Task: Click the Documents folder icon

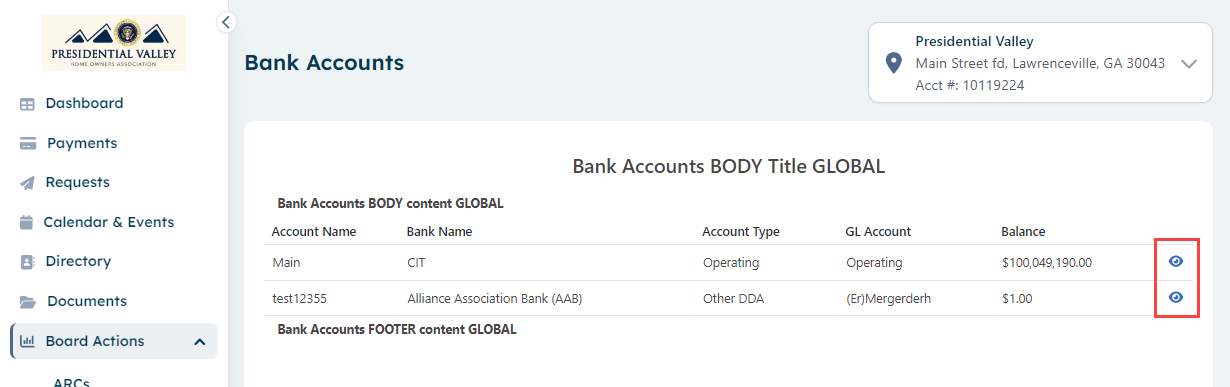Action: click(28, 301)
